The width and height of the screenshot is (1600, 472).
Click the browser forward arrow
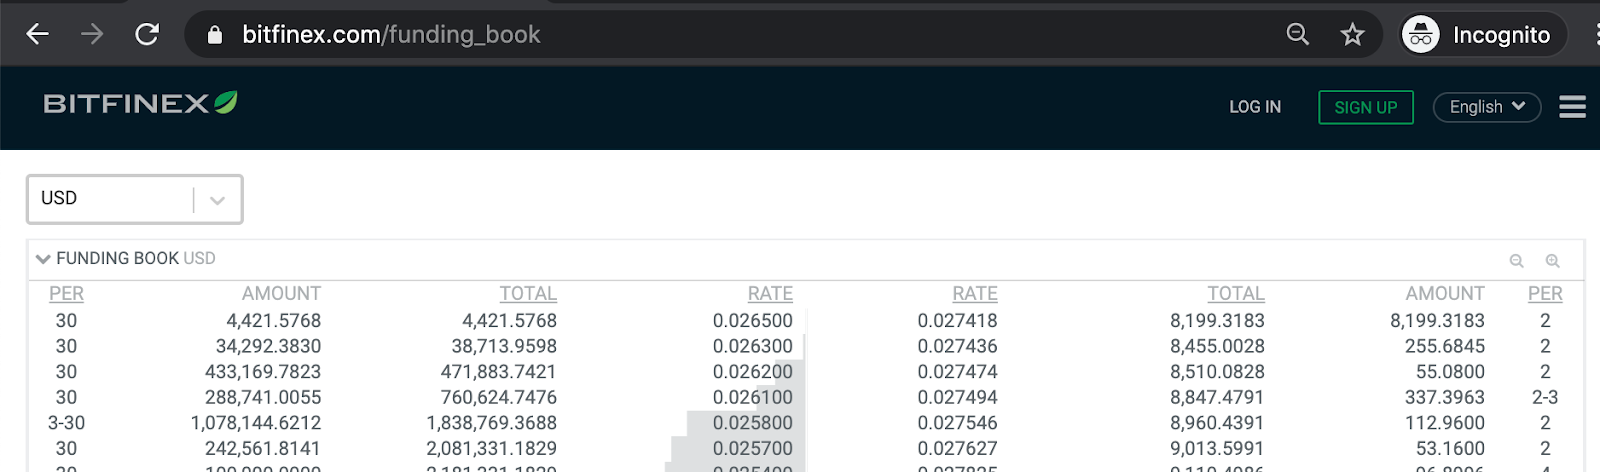tap(92, 34)
